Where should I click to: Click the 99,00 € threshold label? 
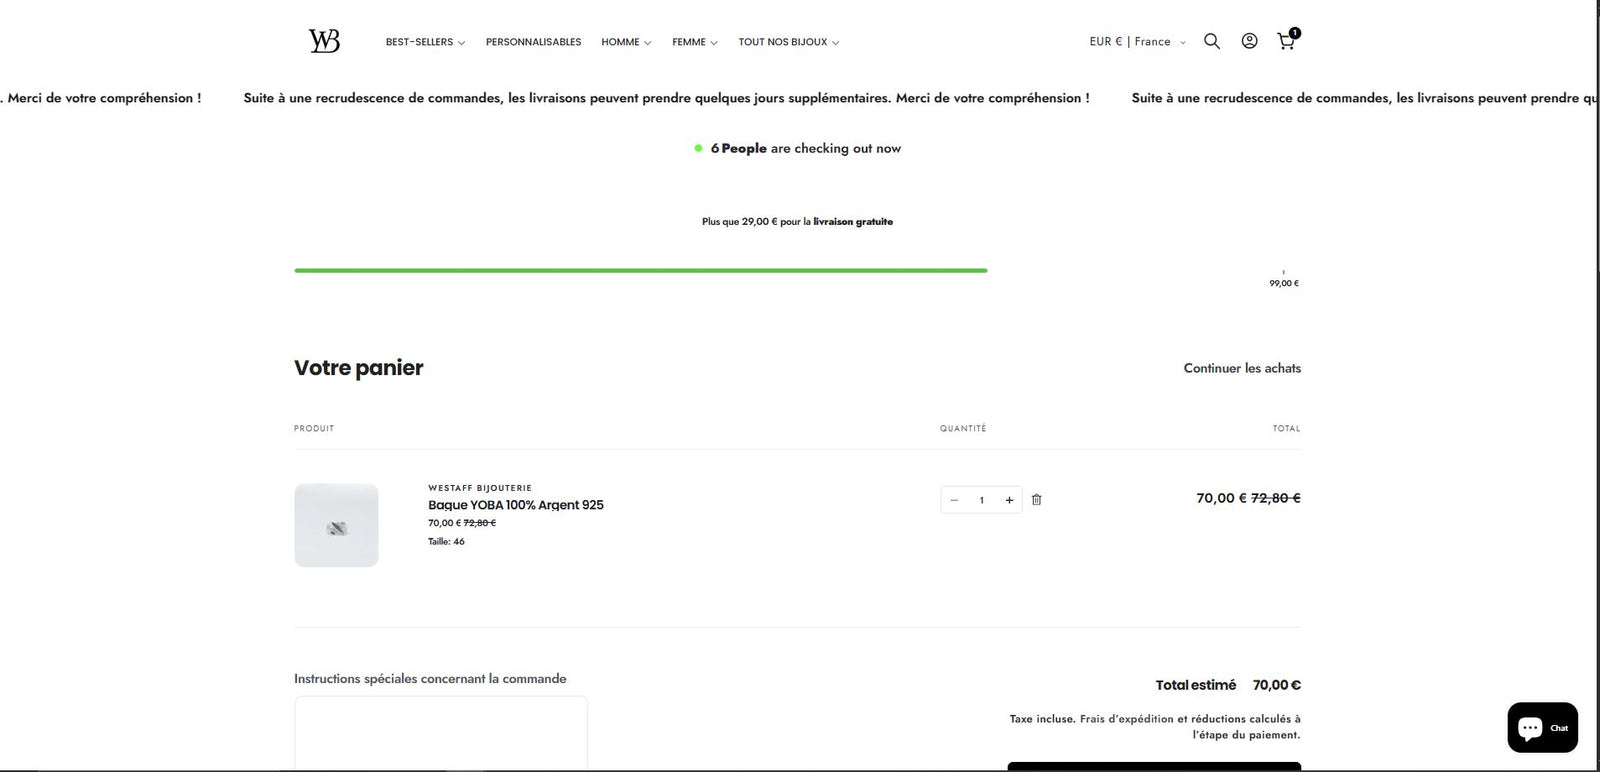tap(1284, 283)
